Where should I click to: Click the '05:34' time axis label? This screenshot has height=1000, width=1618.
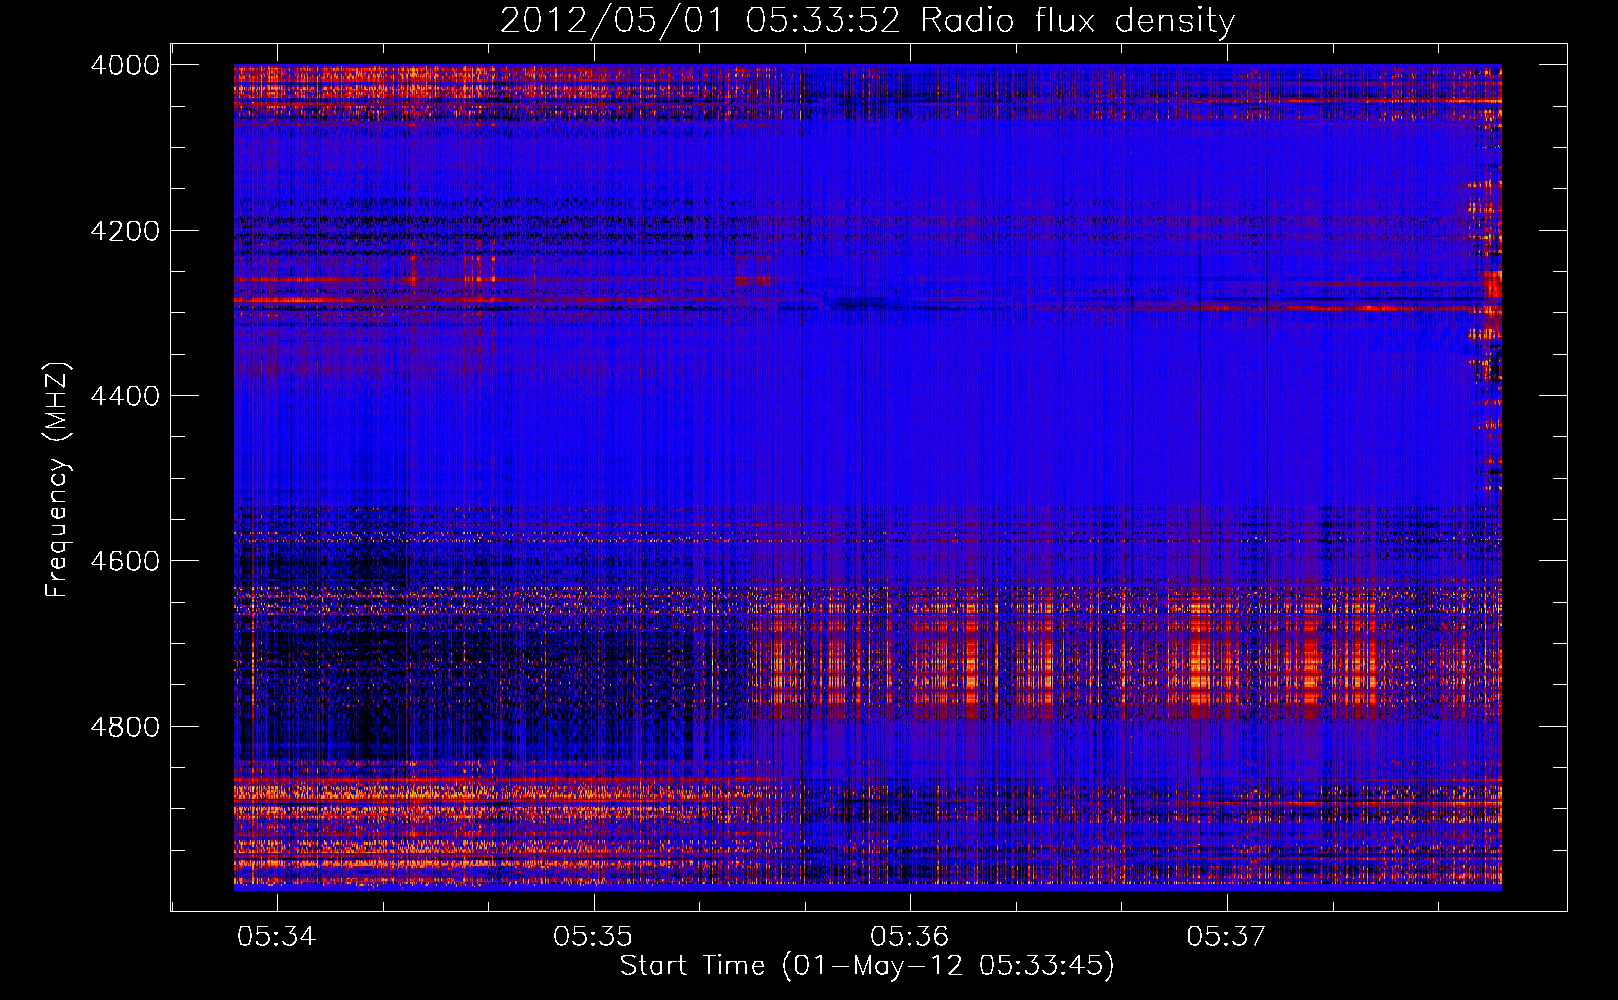pyautogui.click(x=276, y=936)
